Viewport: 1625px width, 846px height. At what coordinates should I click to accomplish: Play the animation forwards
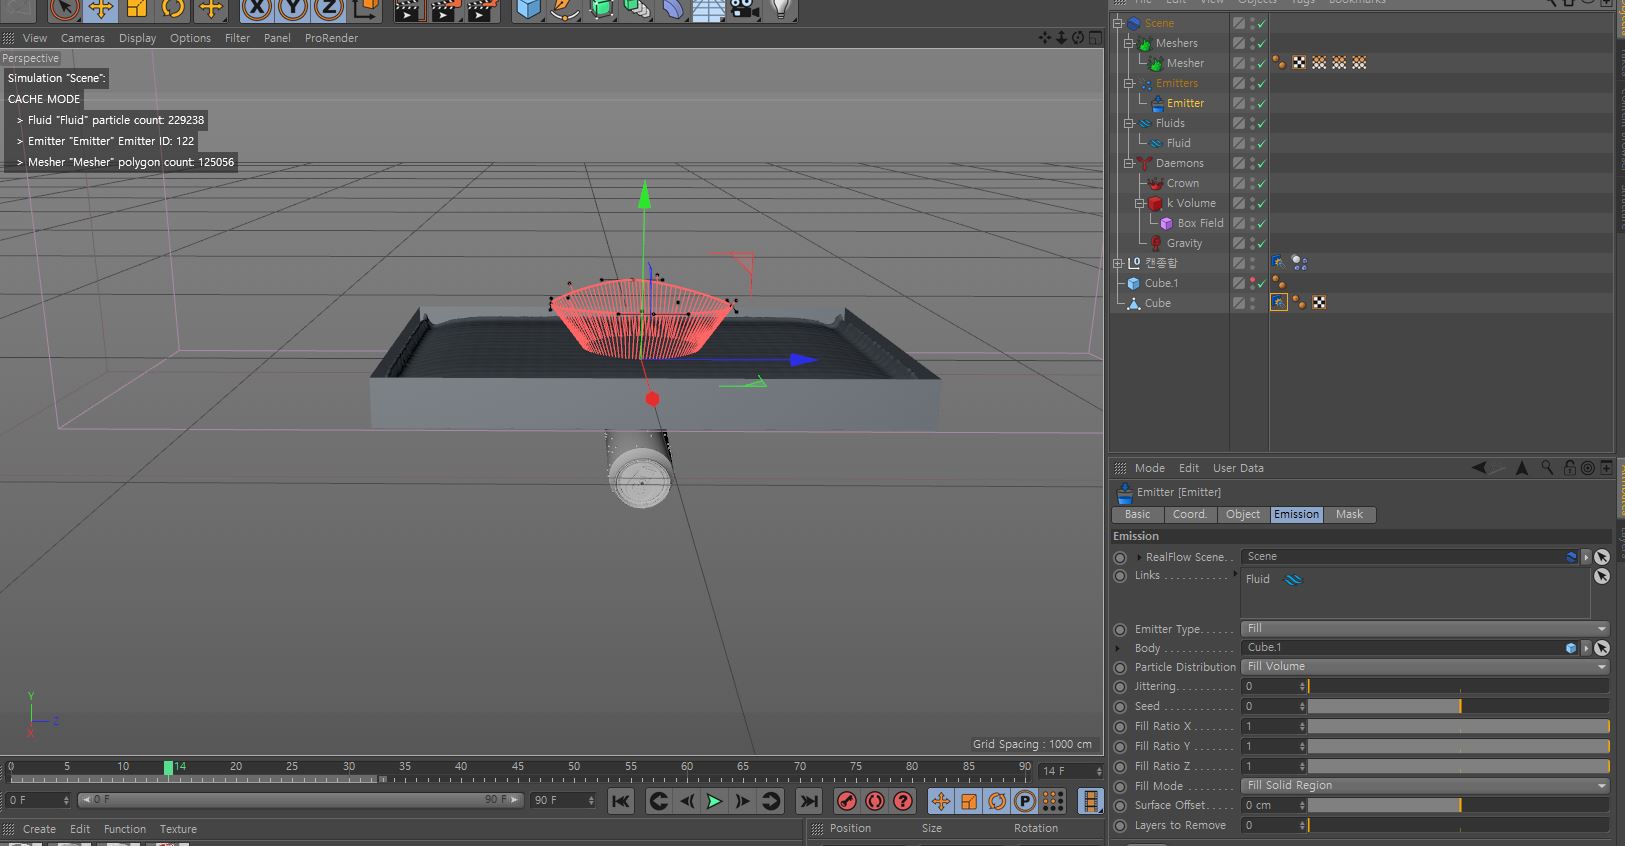click(714, 801)
